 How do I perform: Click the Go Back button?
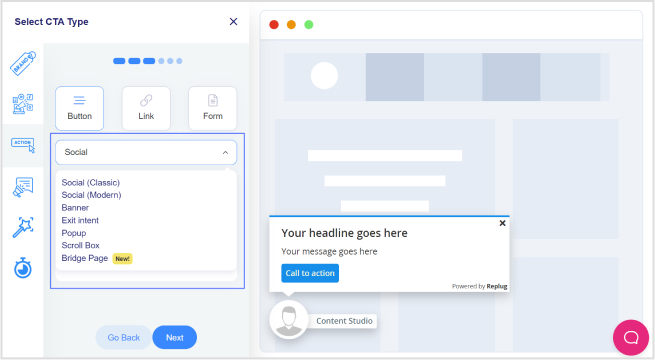tap(124, 337)
